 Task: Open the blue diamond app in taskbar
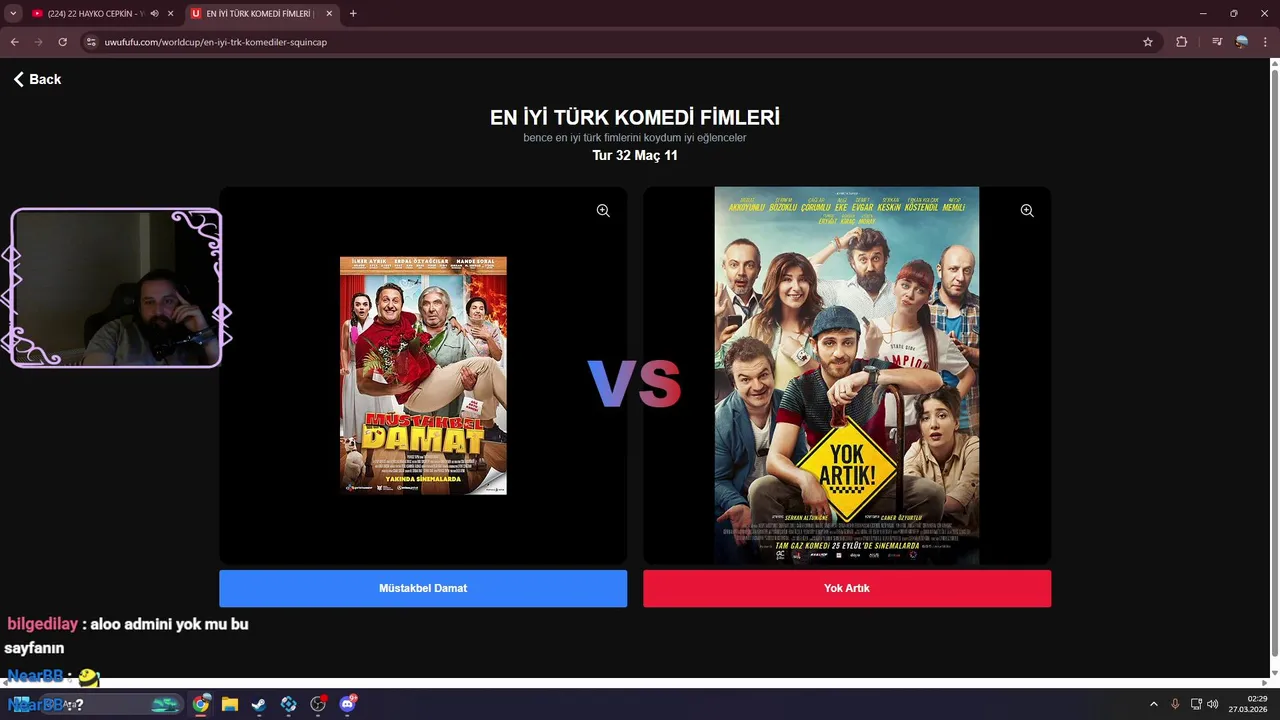coord(289,704)
